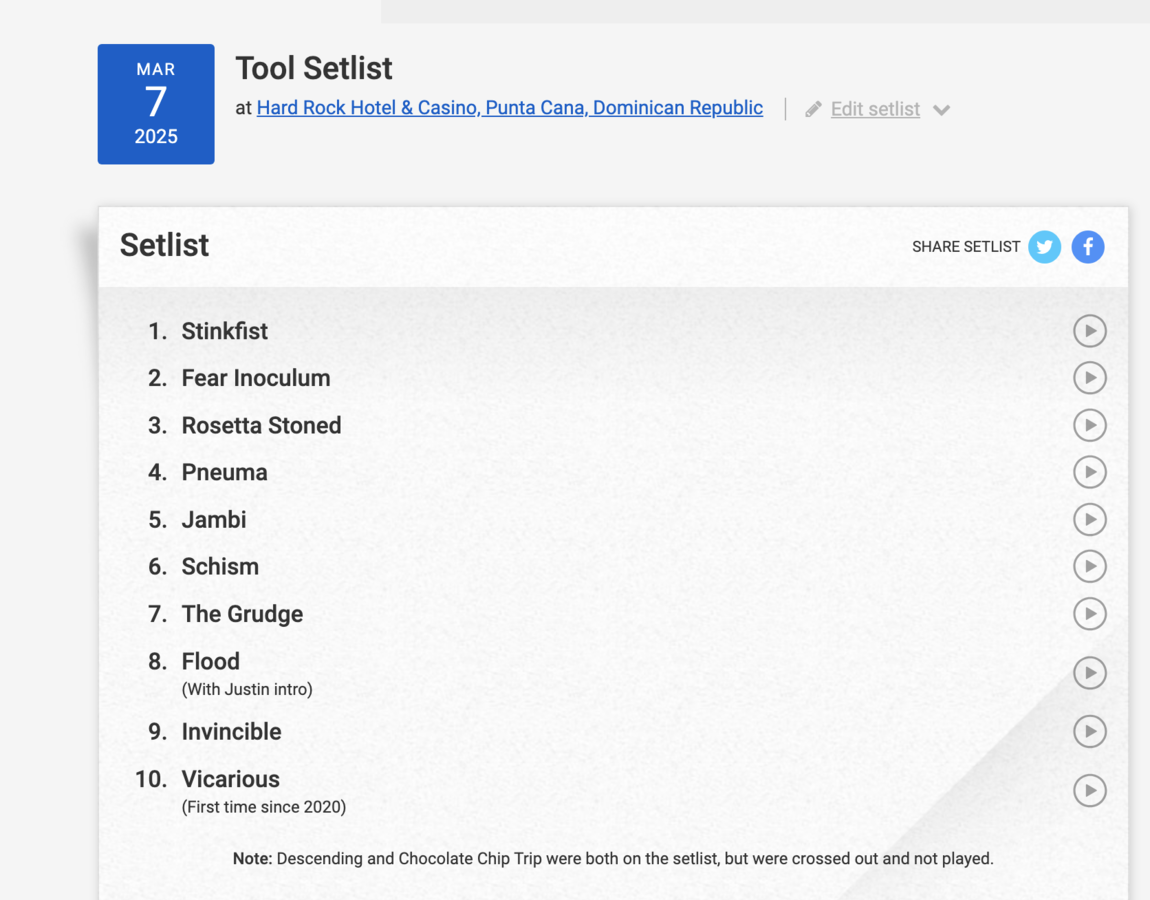
Task: Play the Stinkfist song preview
Action: point(1089,331)
